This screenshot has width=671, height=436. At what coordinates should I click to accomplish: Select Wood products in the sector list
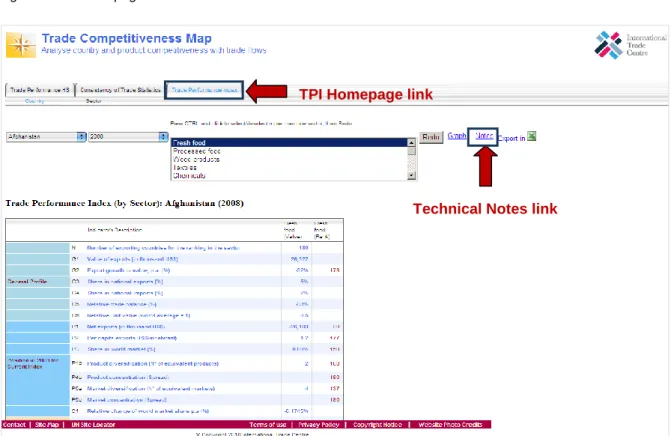click(290, 159)
